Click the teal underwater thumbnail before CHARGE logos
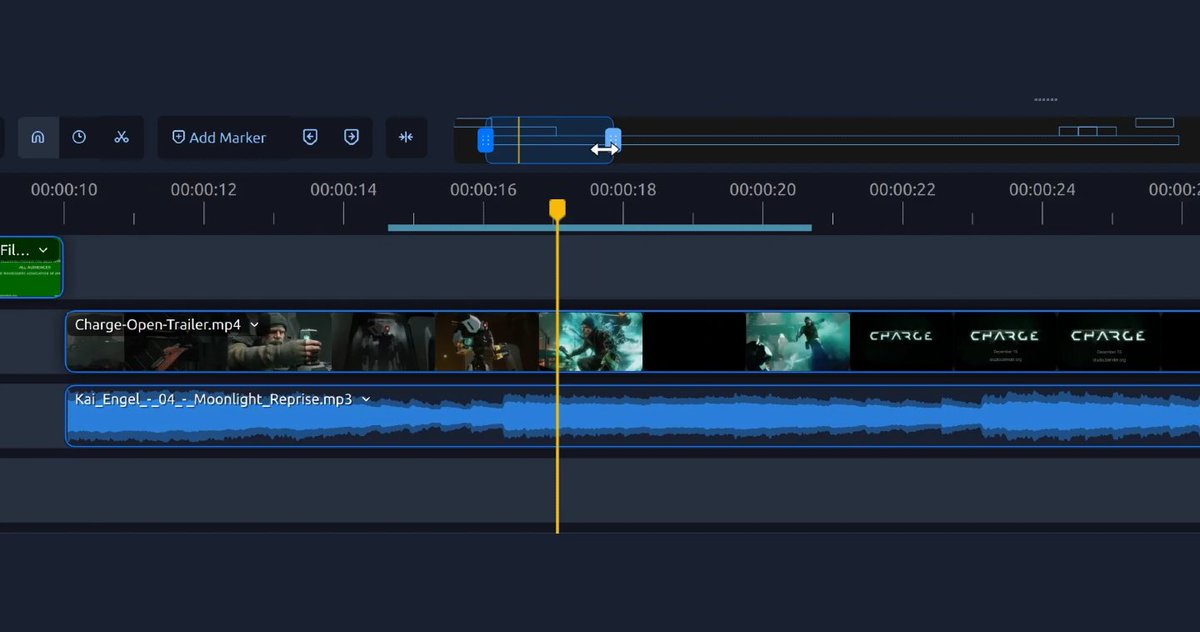This screenshot has width=1200, height=632. click(x=797, y=342)
